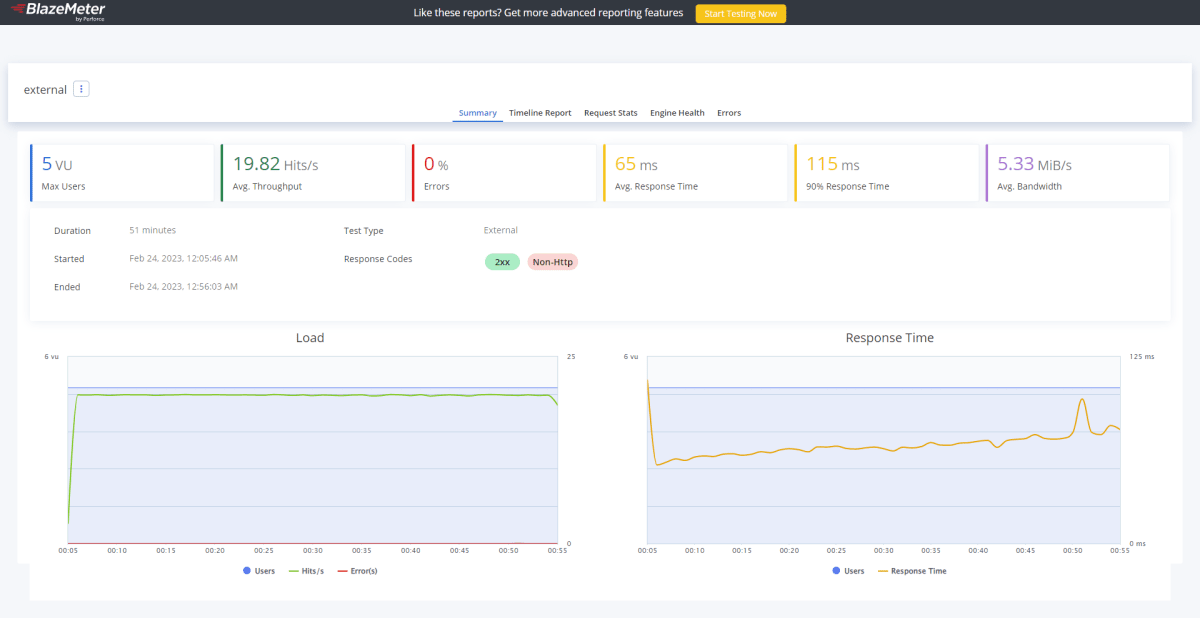Click the Non-Http response code badge
The image size is (1200, 618).
pos(553,262)
